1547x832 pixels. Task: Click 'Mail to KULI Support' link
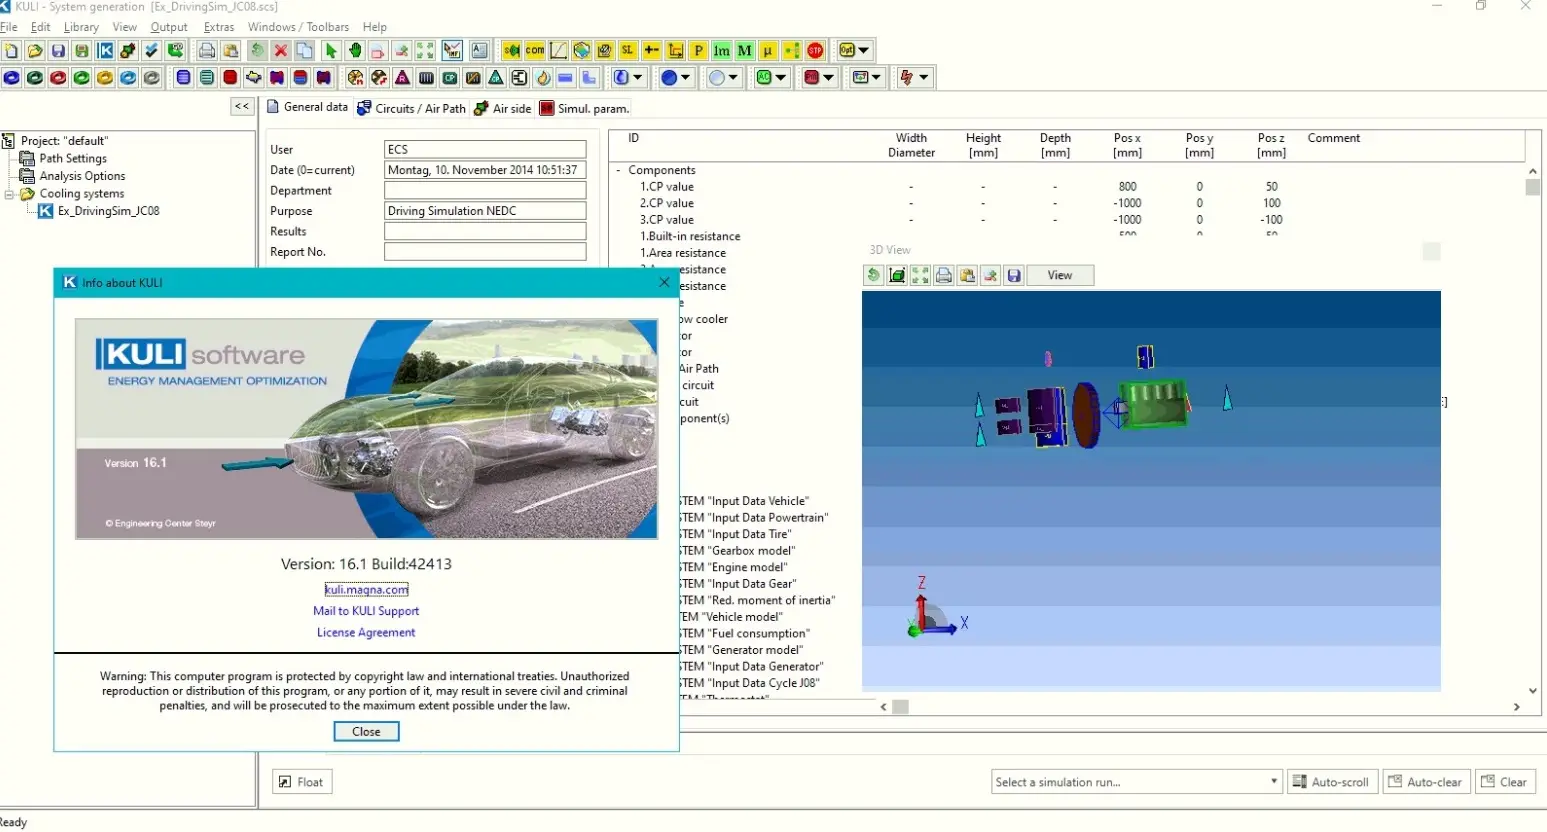pos(366,611)
